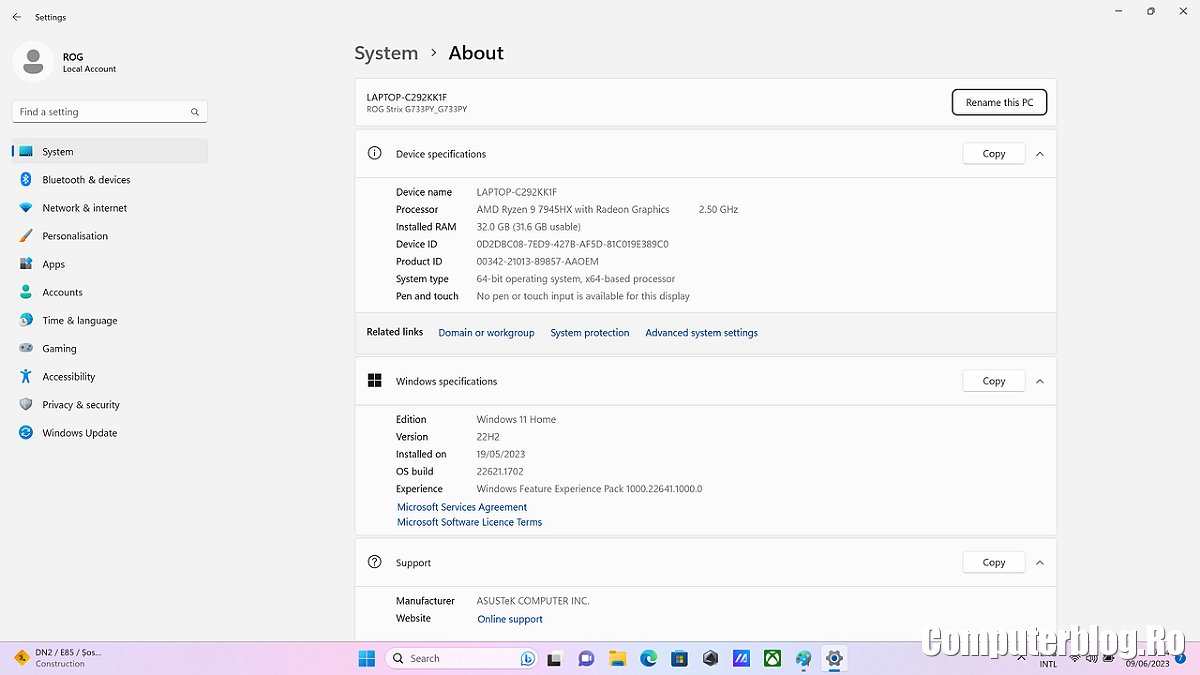Copy the Device specifications
Viewport: 1200px width, 675px height.
tap(993, 154)
